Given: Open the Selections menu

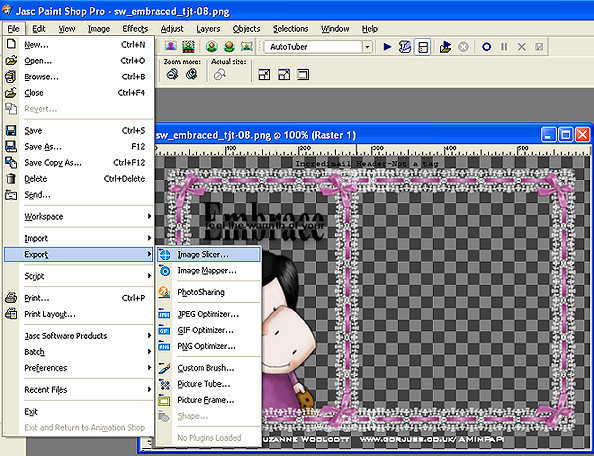Looking at the screenshot, I should click(x=291, y=29).
